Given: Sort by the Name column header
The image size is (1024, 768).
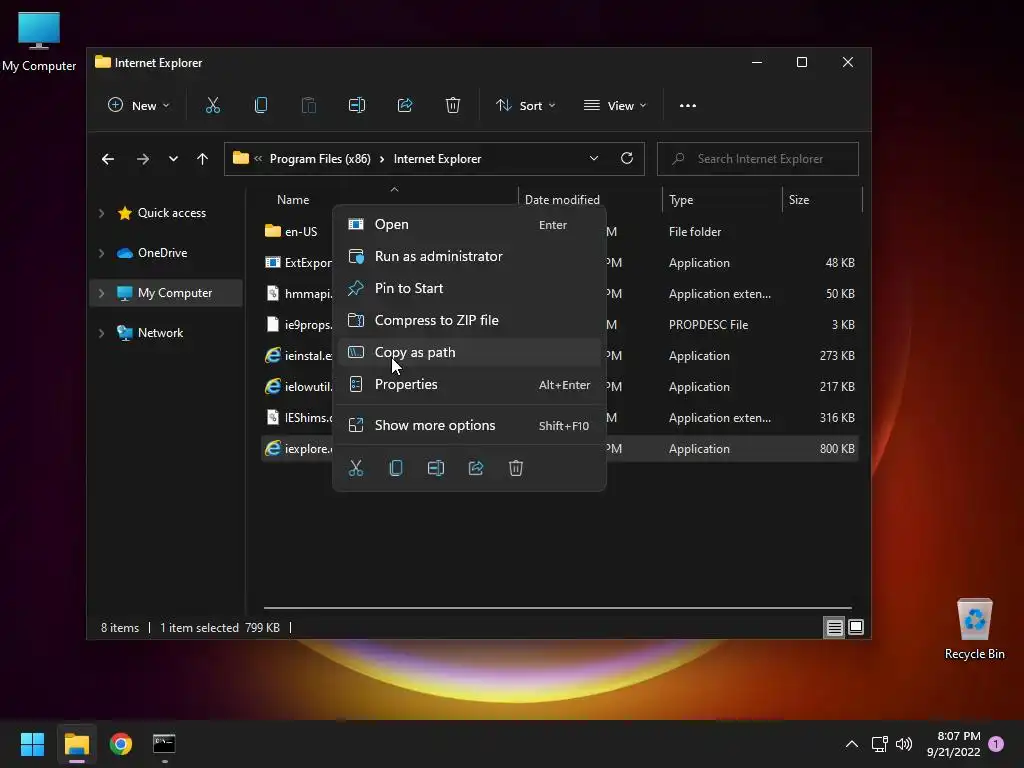Looking at the screenshot, I should 293,200.
